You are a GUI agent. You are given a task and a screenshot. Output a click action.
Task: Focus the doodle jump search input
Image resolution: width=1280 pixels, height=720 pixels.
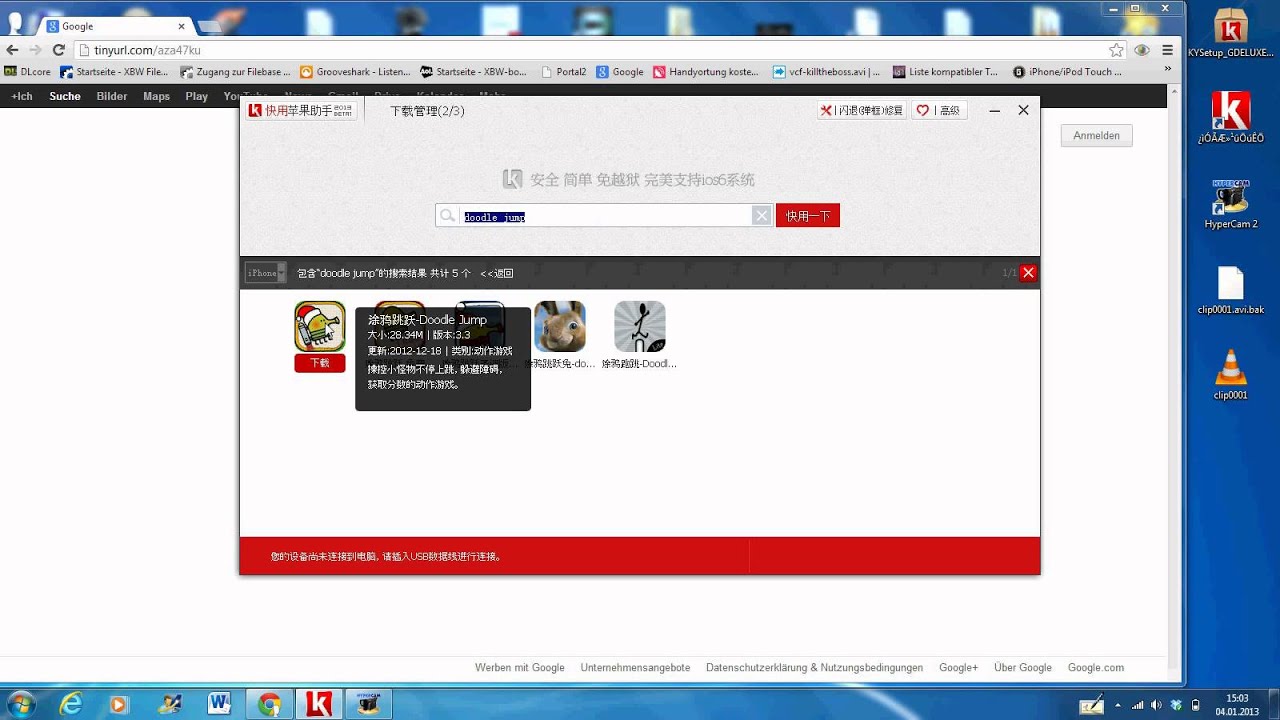coord(605,216)
